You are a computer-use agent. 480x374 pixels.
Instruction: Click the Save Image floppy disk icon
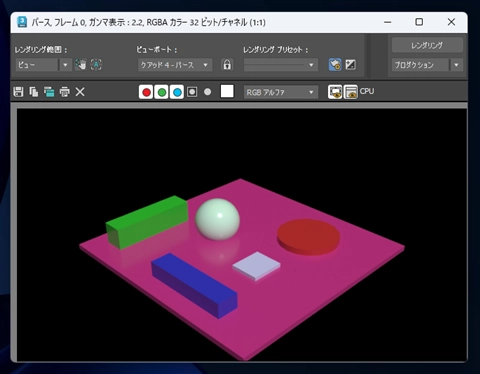pyautogui.click(x=18, y=92)
